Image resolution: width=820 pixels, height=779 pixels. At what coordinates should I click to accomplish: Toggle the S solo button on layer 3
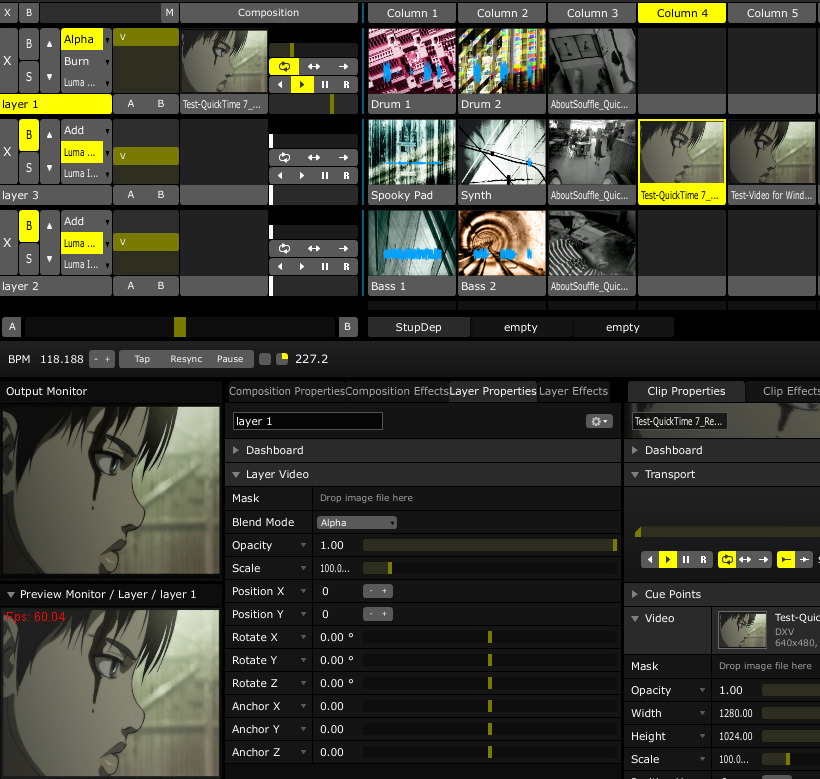pos(29,168)
